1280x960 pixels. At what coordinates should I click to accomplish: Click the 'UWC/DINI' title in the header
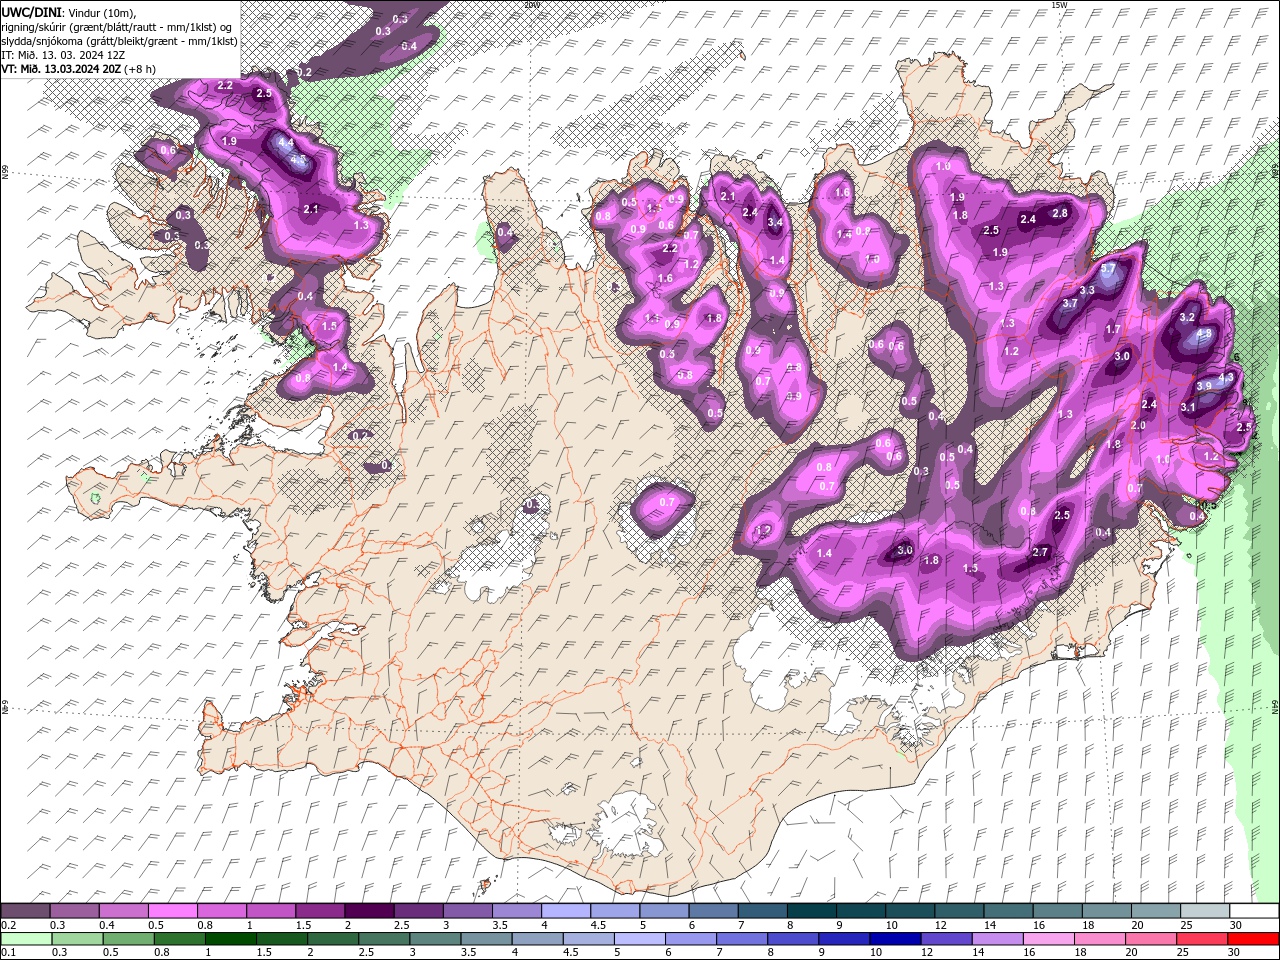coord(33,12)
